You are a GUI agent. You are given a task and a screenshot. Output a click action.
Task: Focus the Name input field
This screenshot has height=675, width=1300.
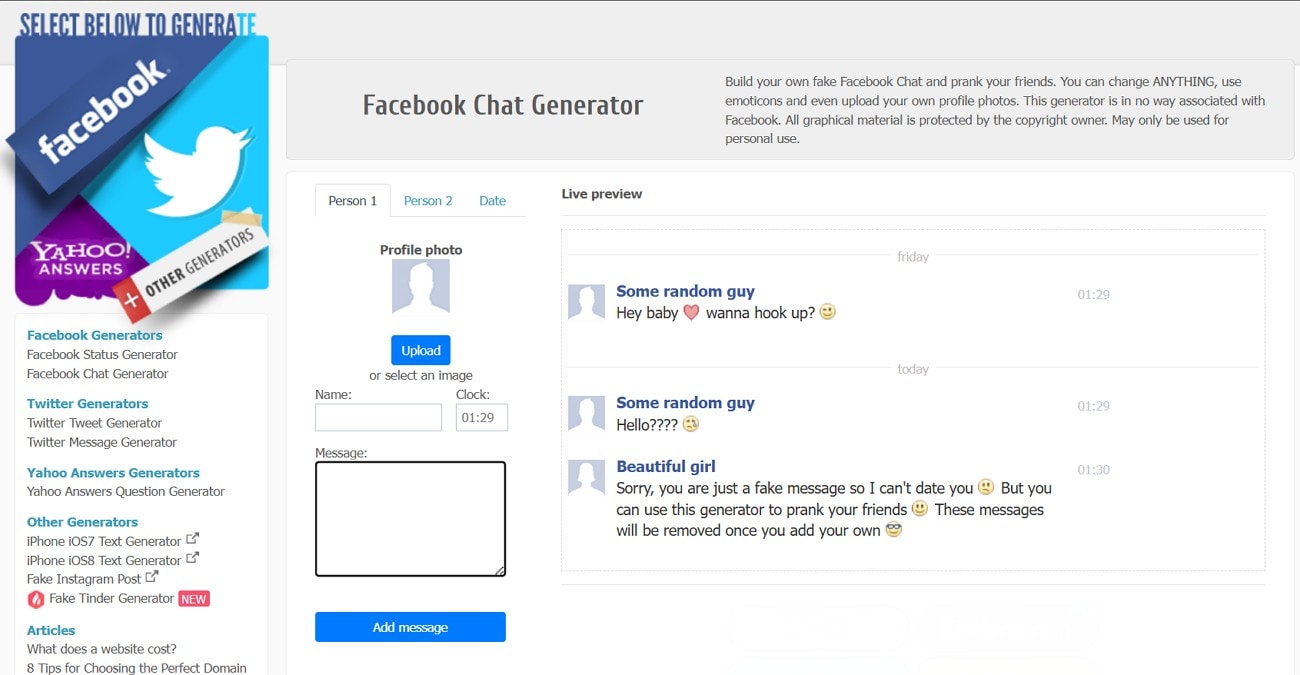pyautogui.click(x=378, y=417)
